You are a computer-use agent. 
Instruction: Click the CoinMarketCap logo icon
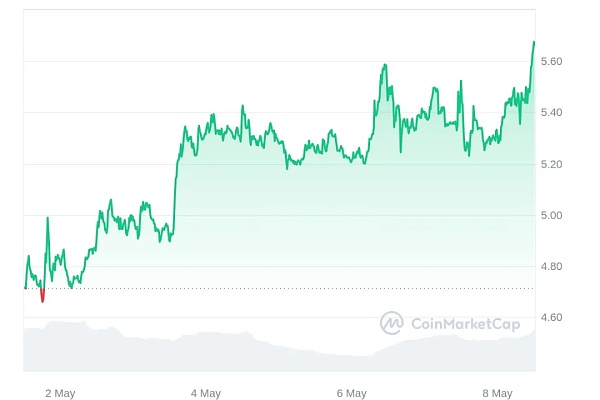392,322
